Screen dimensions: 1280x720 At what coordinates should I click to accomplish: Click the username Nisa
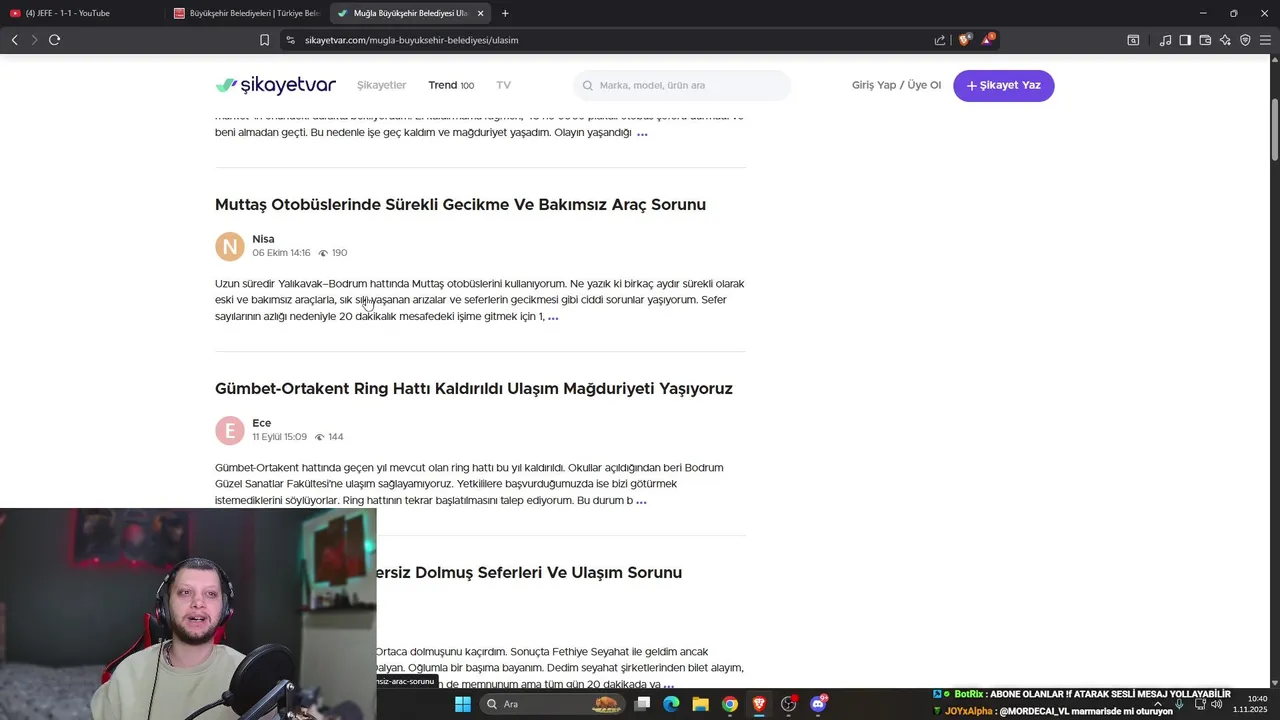click(263, 239)
